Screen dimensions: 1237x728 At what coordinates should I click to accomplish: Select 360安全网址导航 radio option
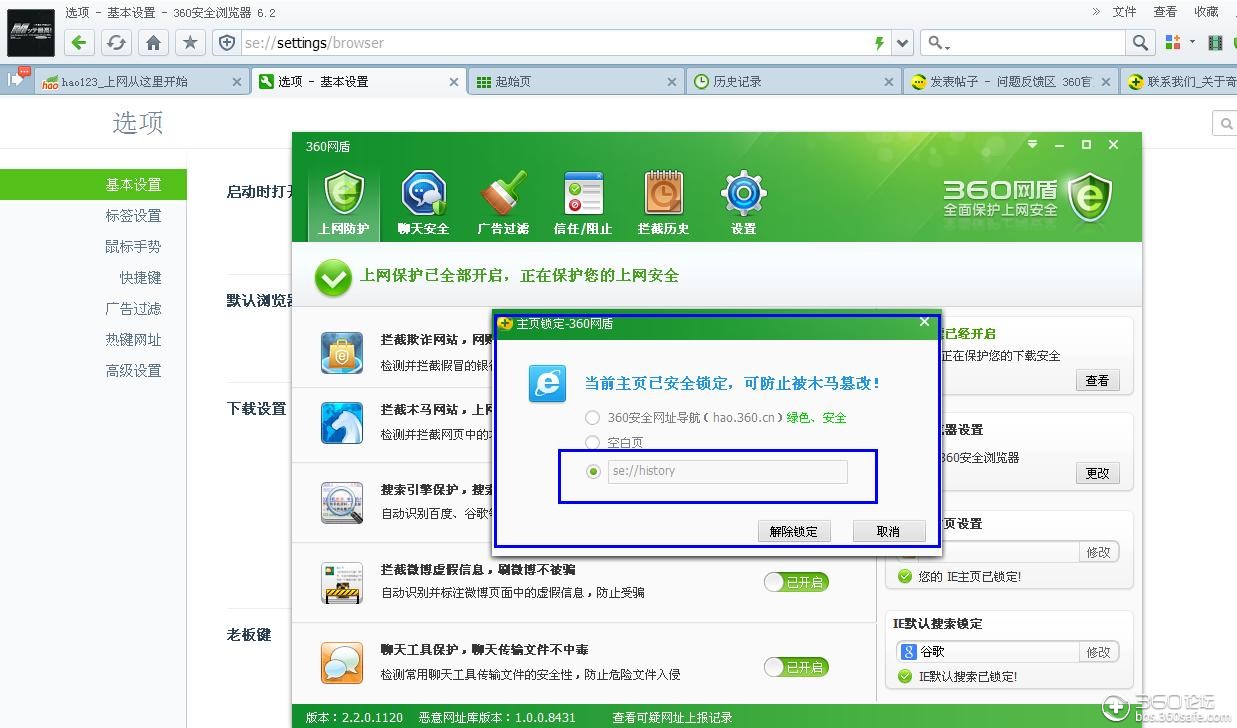point(593,418)
